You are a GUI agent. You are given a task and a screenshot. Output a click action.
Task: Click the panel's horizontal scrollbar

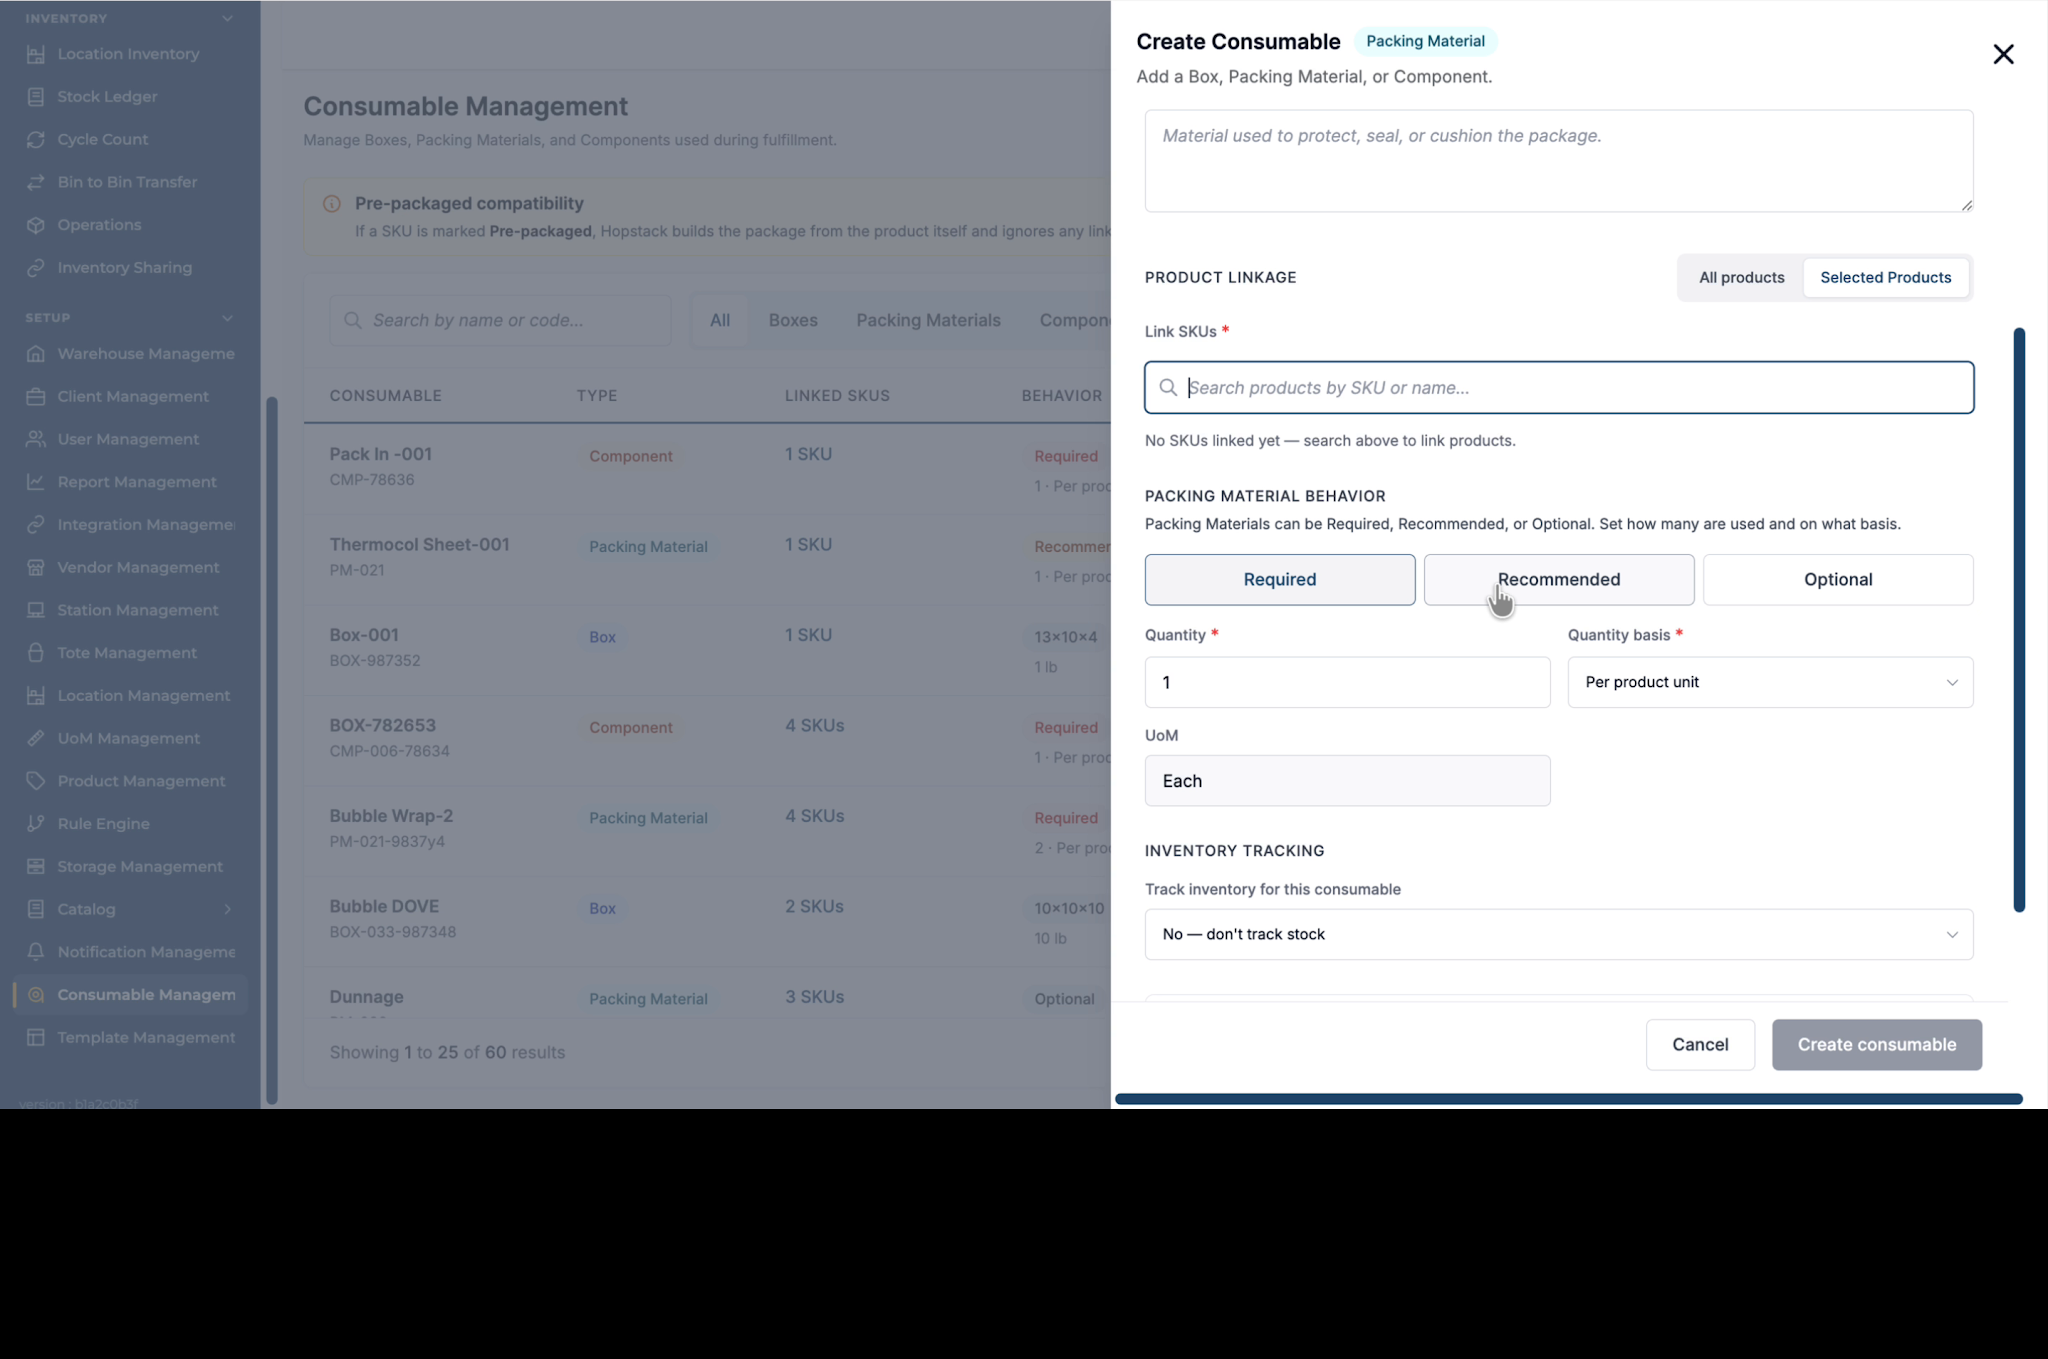[1568, 1099]
